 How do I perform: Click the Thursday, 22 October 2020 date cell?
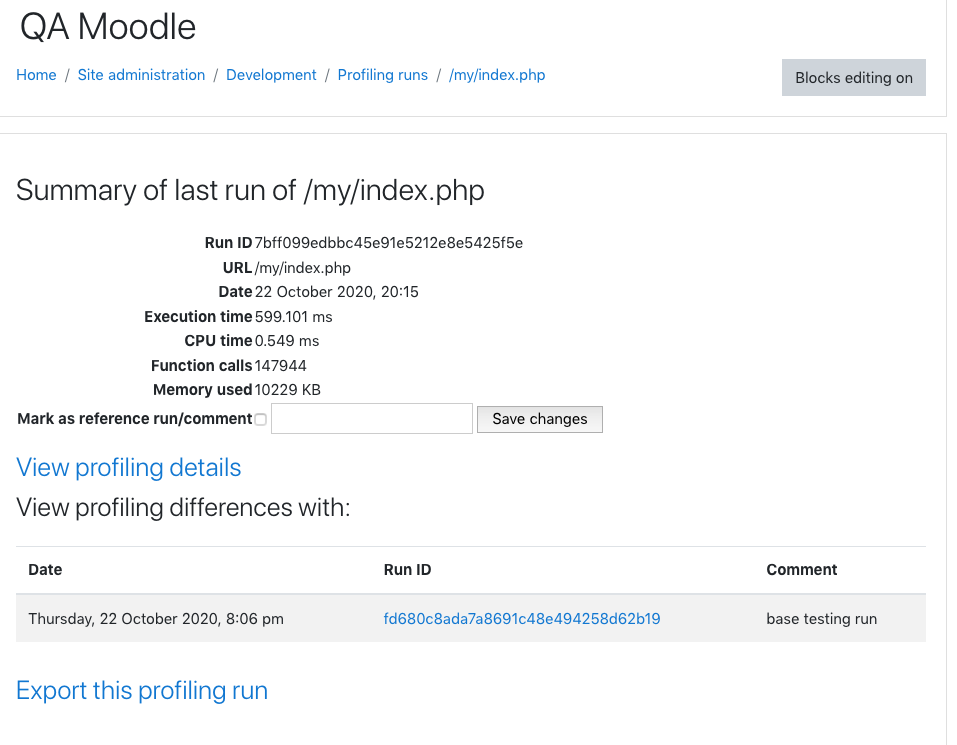coord(156,619)
